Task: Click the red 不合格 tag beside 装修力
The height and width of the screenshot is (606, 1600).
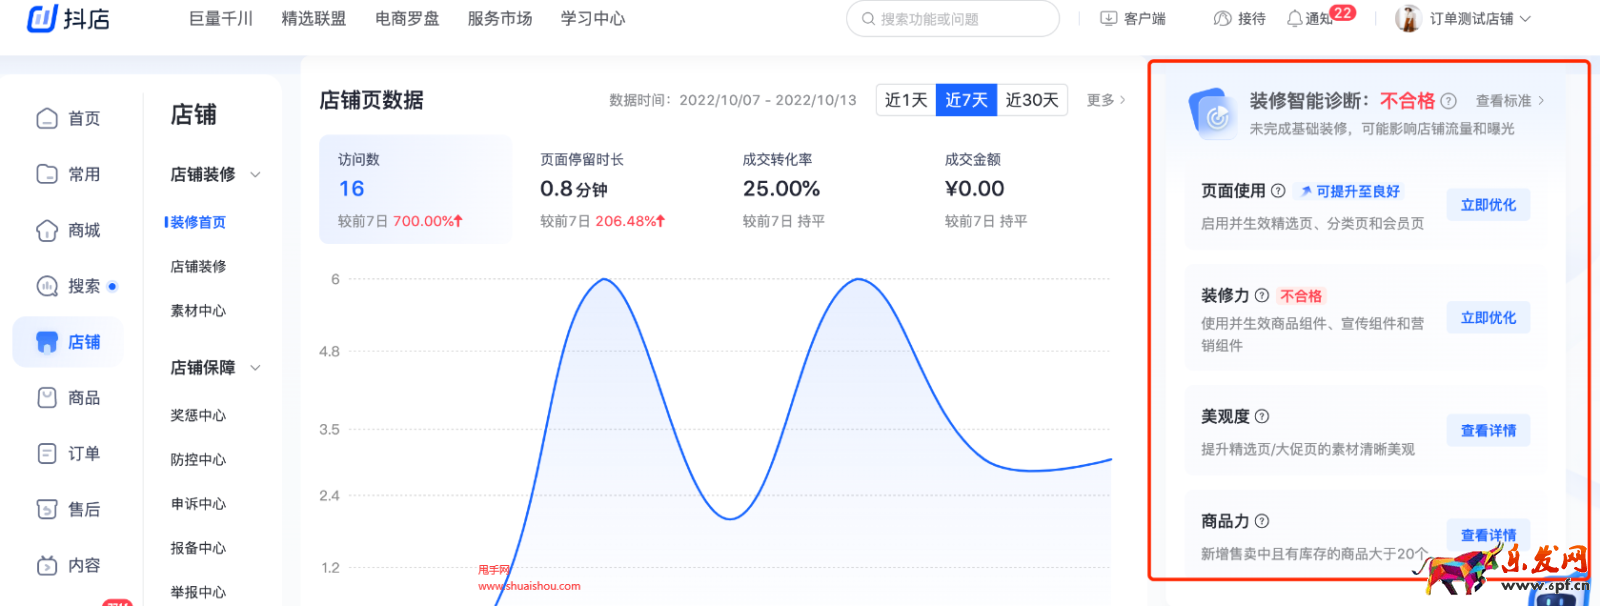Action: tap(1301, 296)
